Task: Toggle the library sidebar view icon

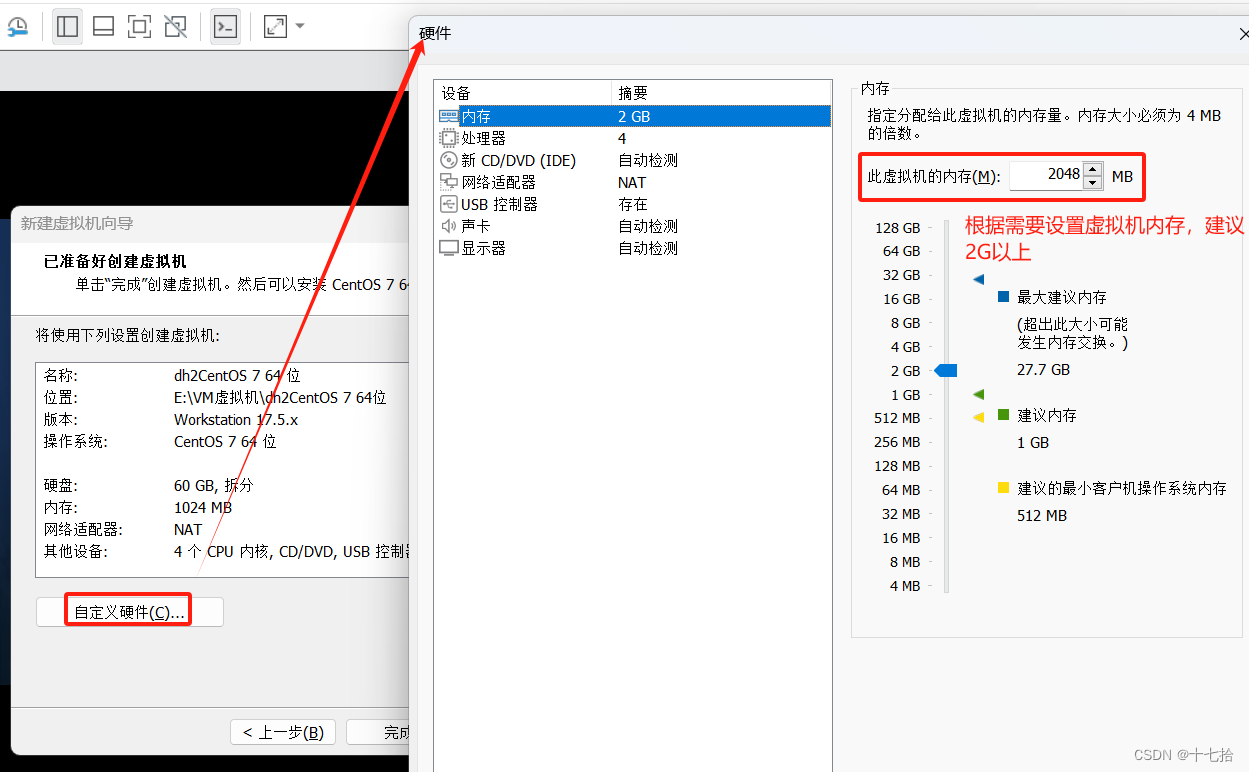Action: (68, 27)
